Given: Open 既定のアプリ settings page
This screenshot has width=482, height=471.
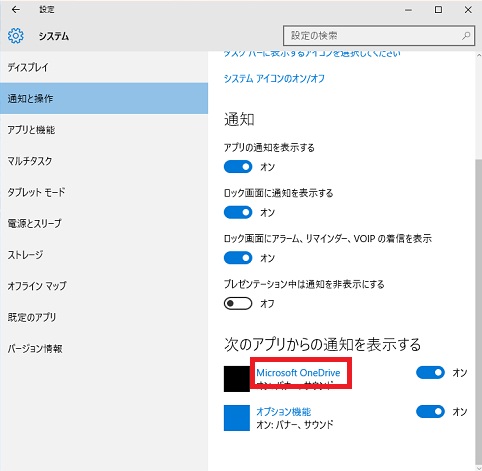Looking at the screenshot, I should 104,317.
